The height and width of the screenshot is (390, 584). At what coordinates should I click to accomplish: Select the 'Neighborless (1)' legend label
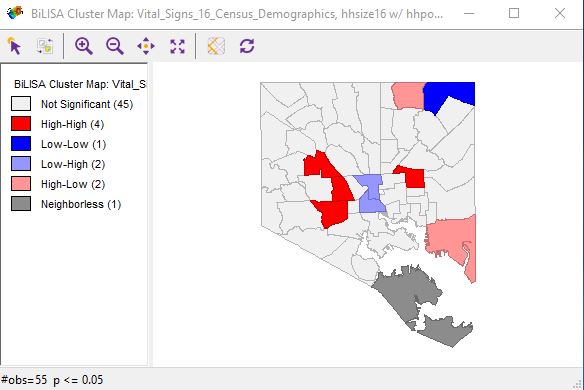(81, 204)
